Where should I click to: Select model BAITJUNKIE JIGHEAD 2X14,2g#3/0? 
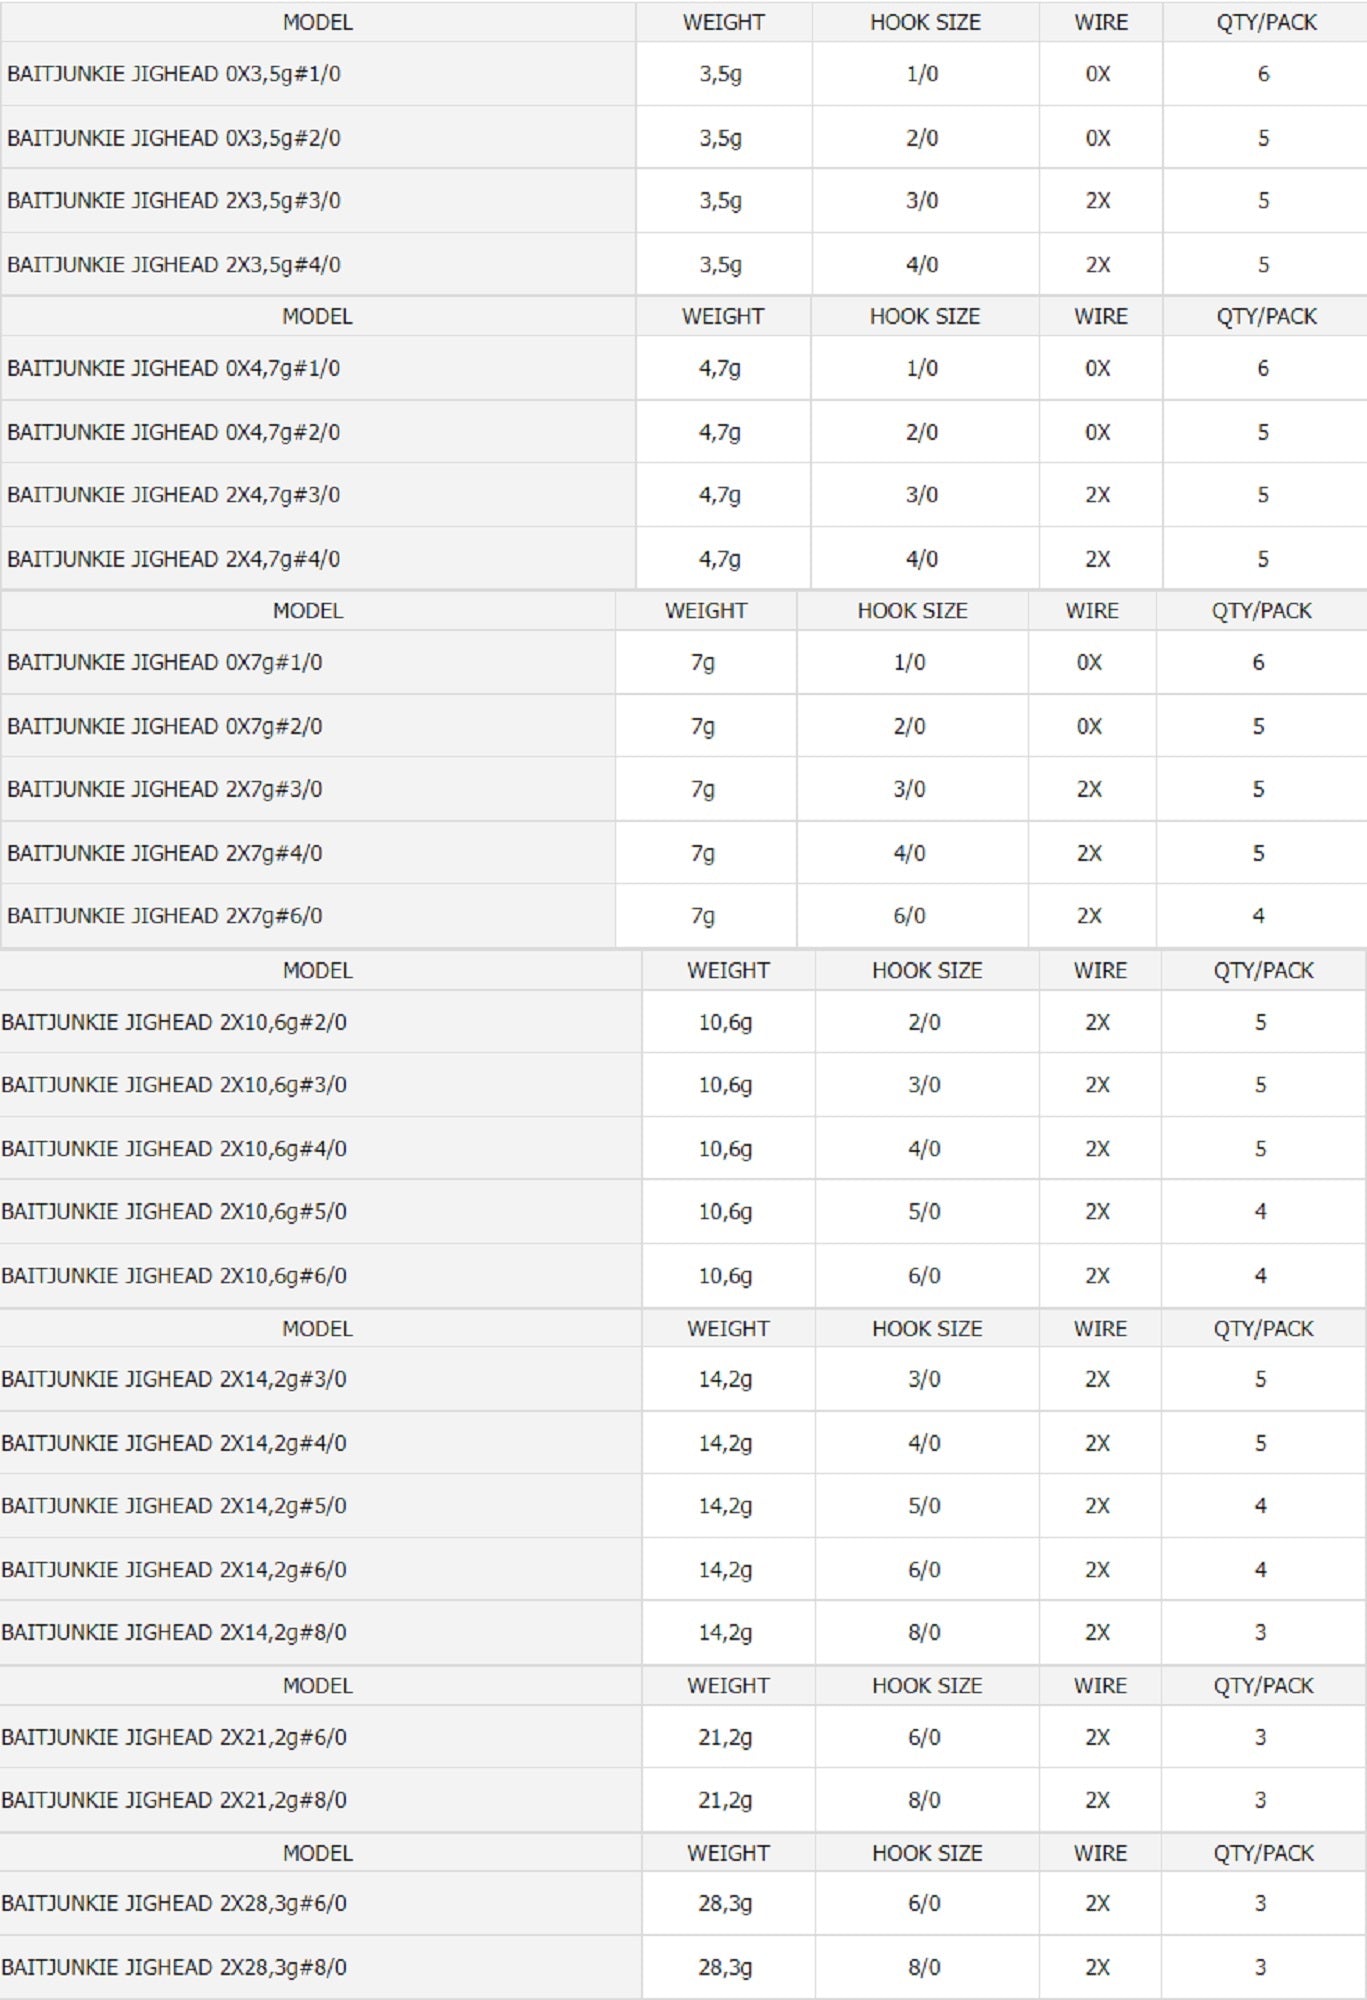(174, 1380)
